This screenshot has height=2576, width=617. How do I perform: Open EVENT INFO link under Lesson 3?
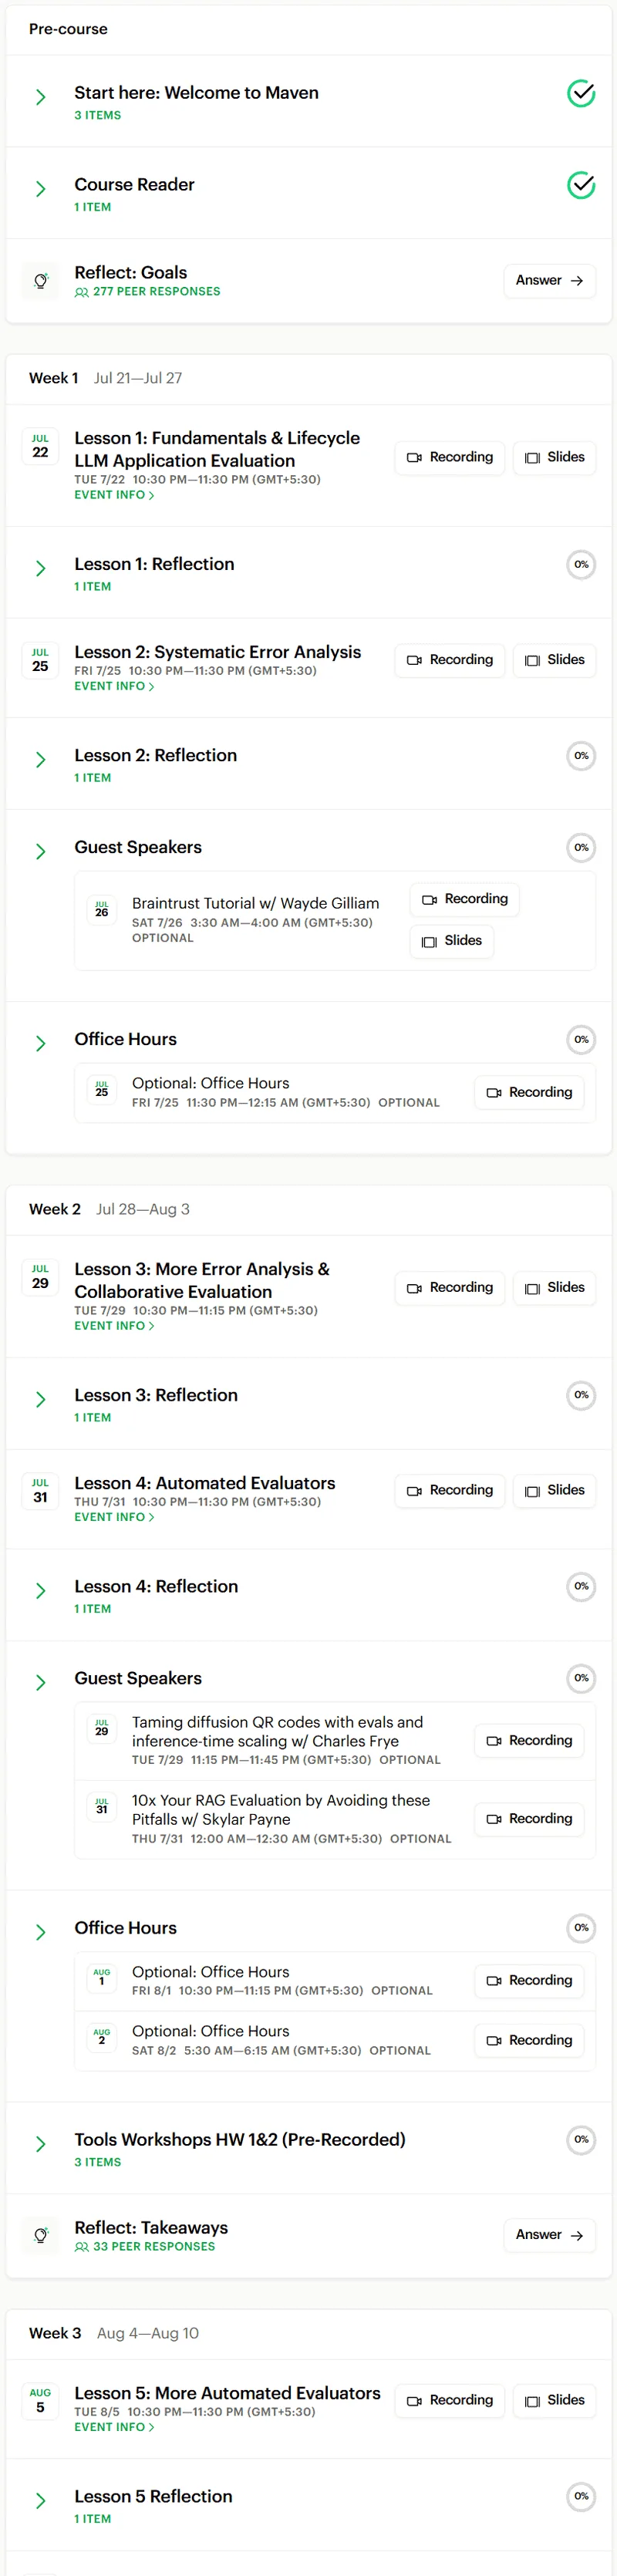tap(114, 1326)
